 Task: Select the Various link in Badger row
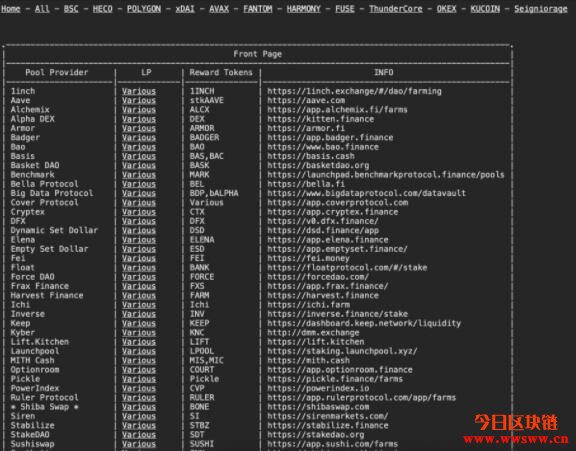(x=139, y=137)
